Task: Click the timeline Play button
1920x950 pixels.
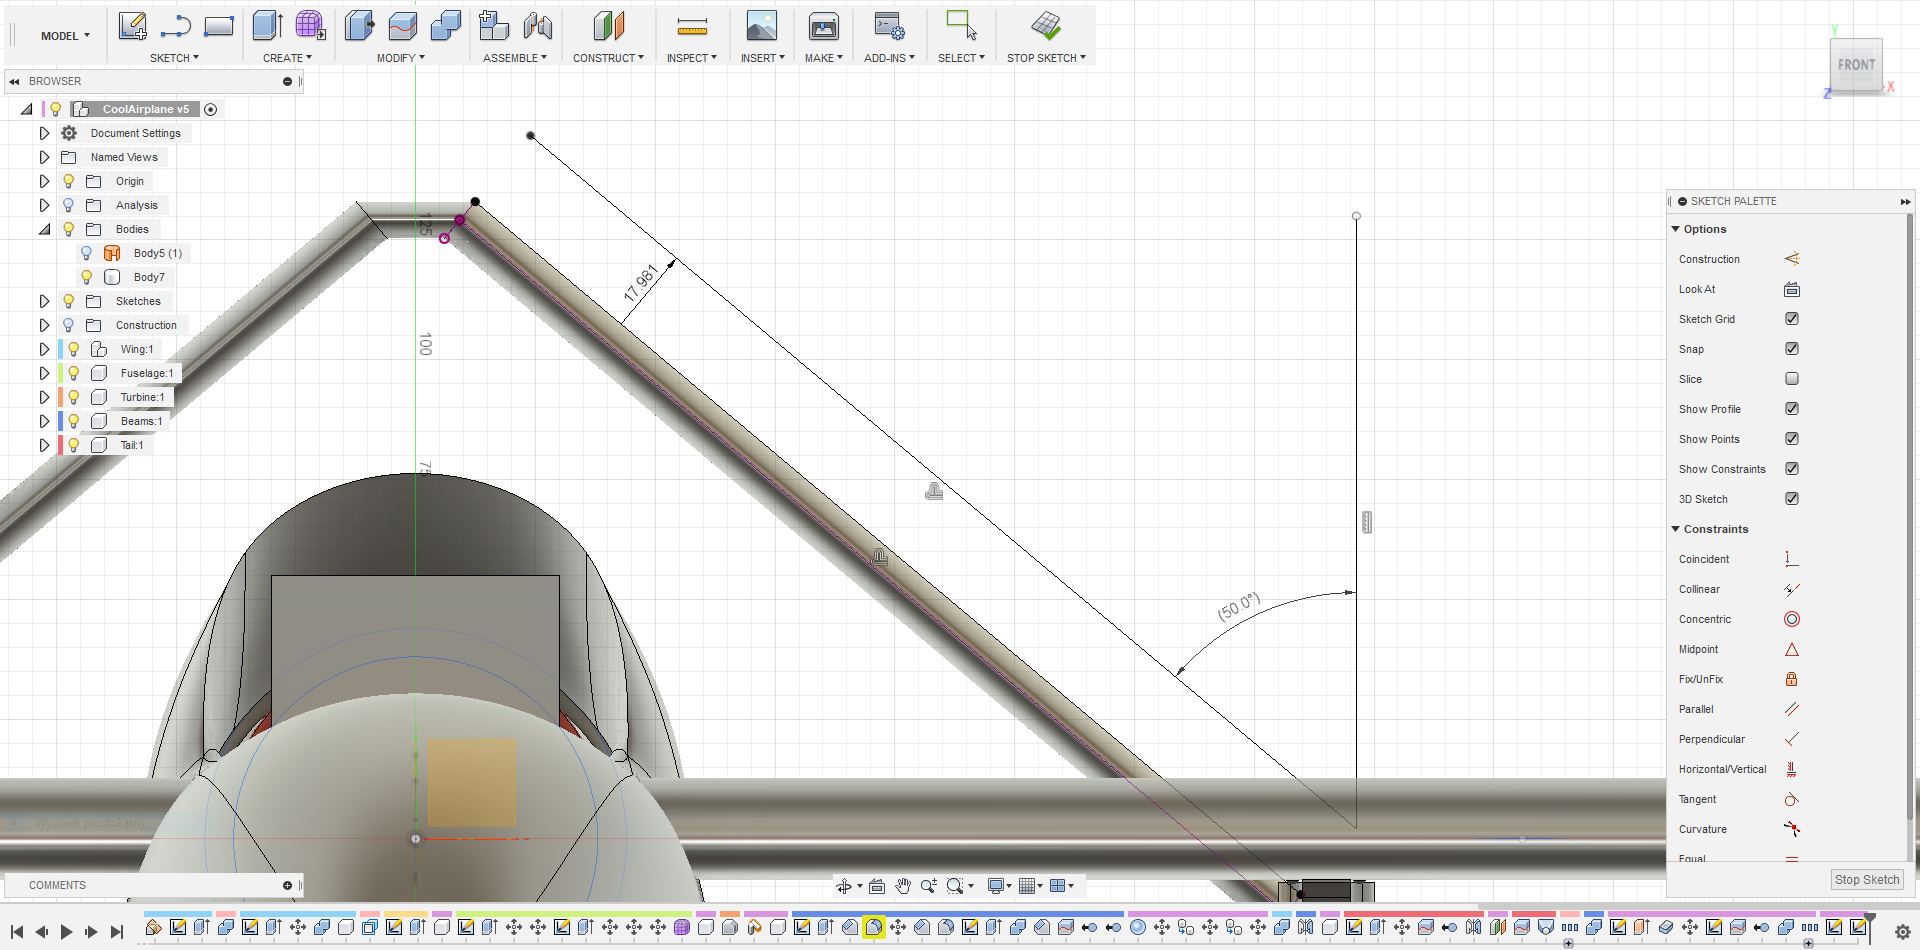Action: click(x=66, y=932)
